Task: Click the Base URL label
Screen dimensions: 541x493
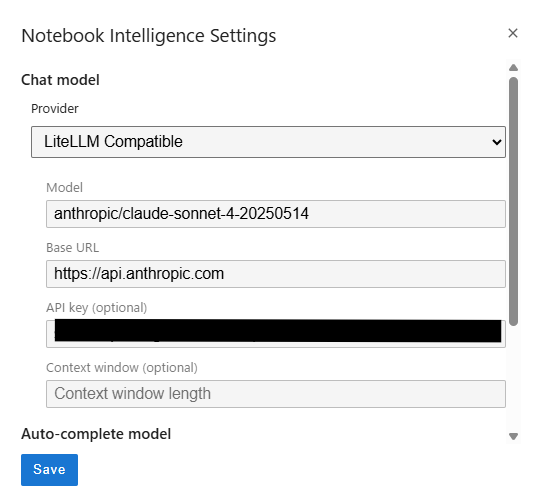Action: 72,248
